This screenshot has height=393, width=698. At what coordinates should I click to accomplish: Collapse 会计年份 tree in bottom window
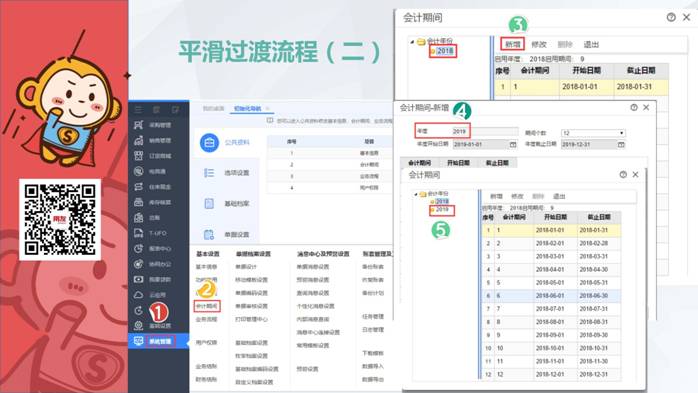tap(416, 194)
